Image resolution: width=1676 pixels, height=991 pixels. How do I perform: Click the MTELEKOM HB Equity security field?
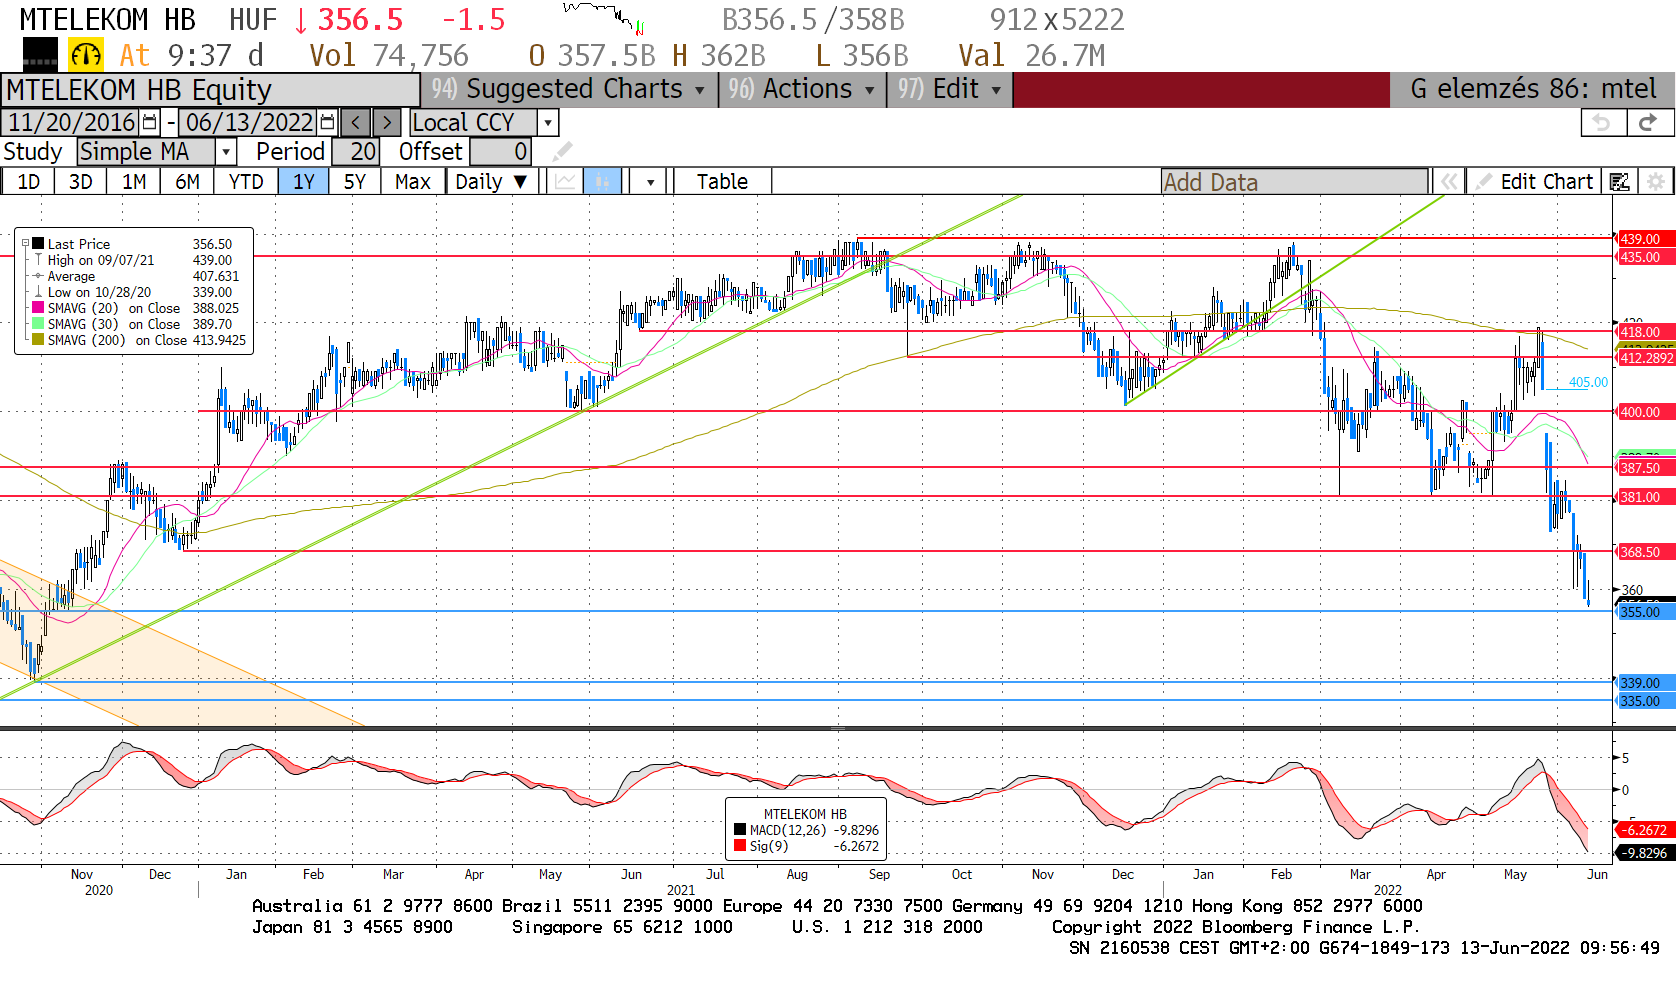coord(210,89)
